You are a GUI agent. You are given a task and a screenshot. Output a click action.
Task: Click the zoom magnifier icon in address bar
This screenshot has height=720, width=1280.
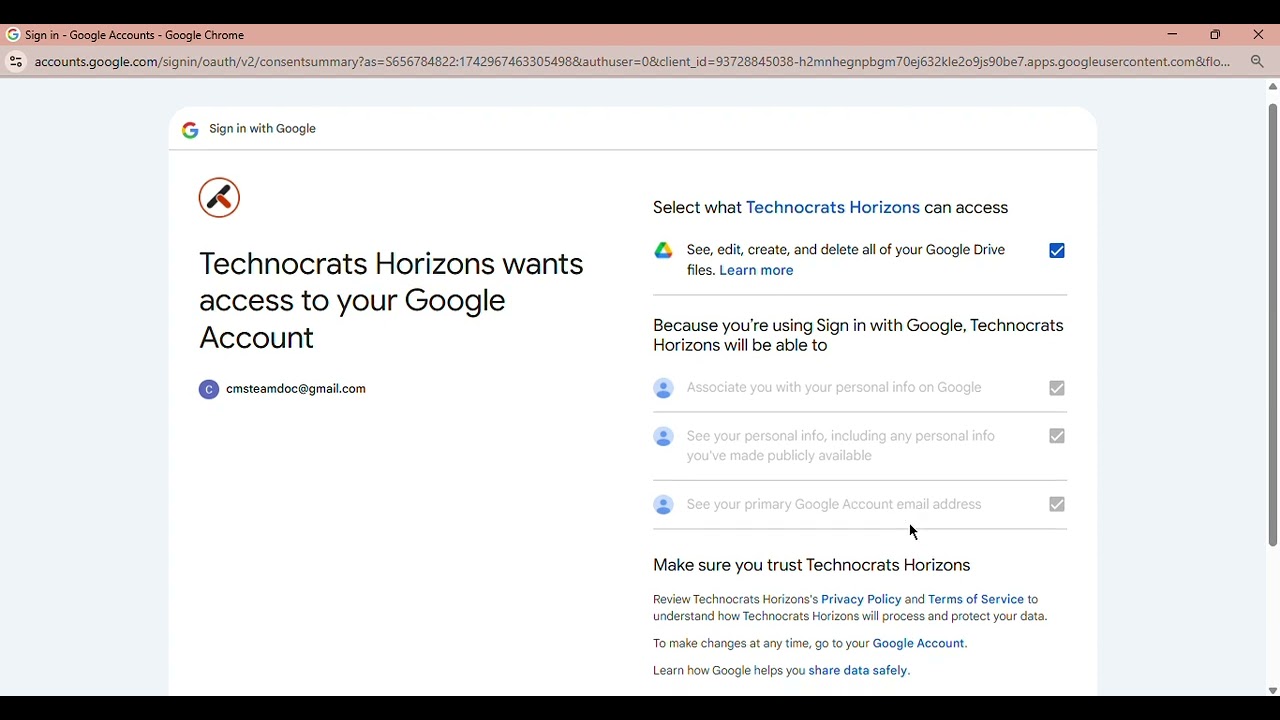1258,62
